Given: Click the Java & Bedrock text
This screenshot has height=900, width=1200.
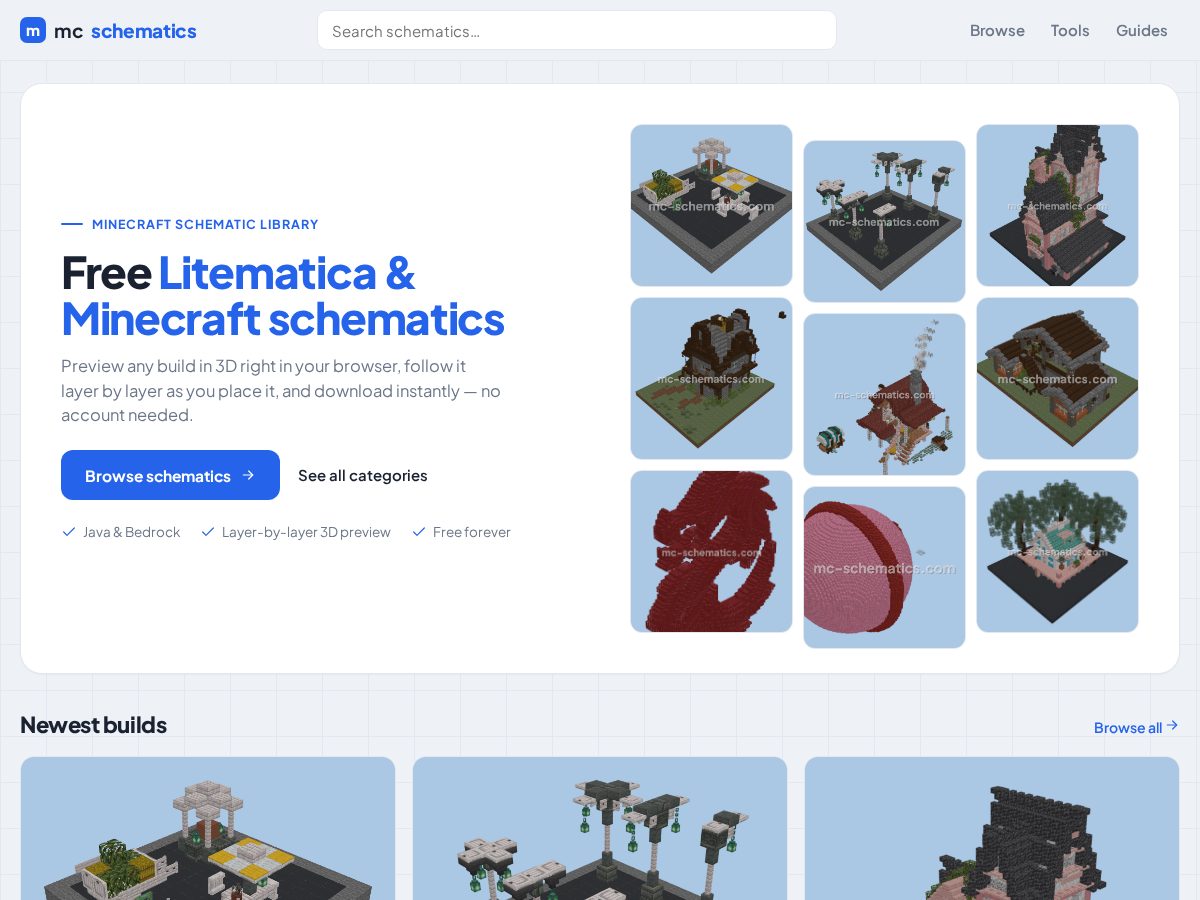Looking at the screenshot, I should [132, 532].
